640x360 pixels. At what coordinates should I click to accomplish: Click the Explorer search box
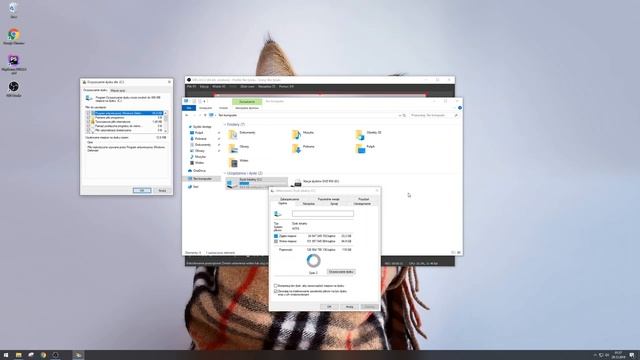pos(435,116)
